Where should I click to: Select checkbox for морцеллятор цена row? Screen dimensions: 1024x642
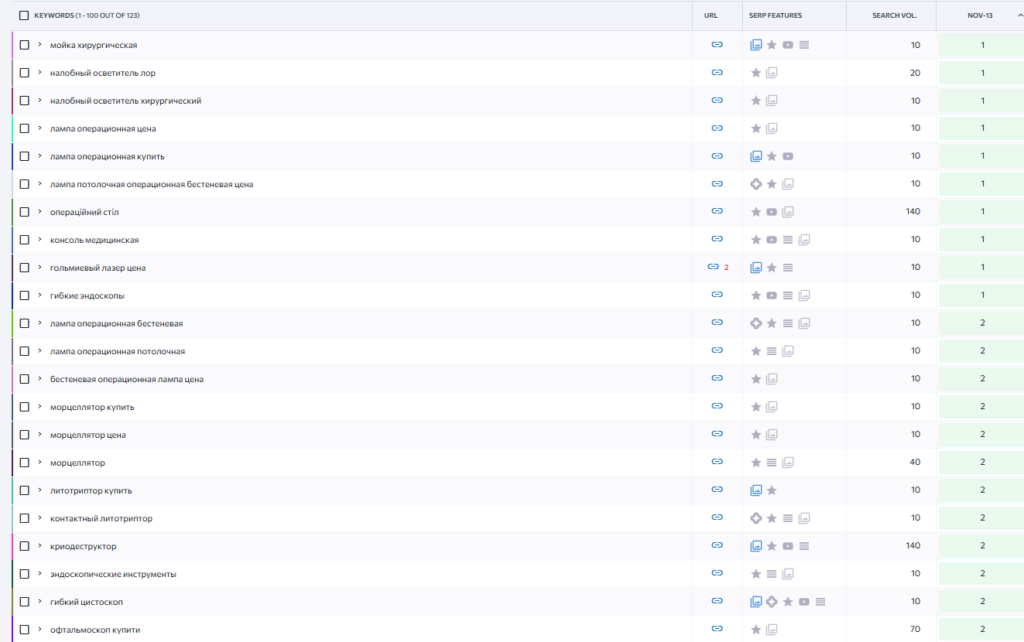pyautogui.click(x=24, y=434)
